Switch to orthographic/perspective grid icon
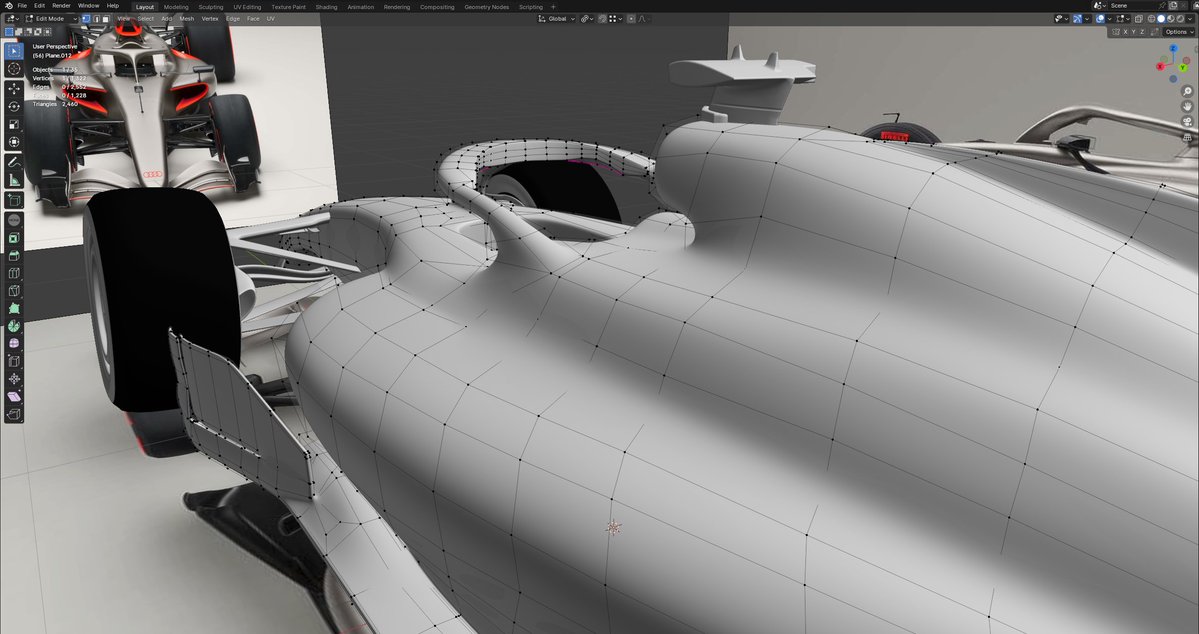 pos(1188,137)
